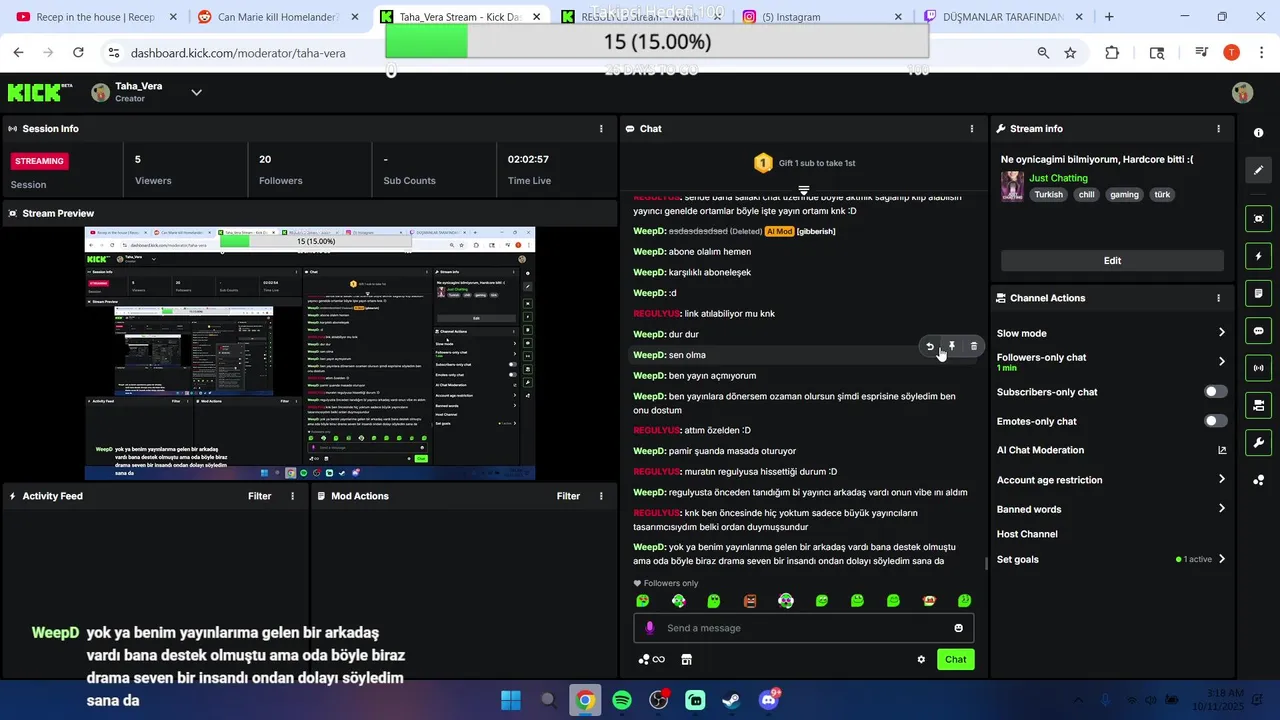Open Discord from taskbar
This screenshot has width=1280, height=720.
(768, 700)
